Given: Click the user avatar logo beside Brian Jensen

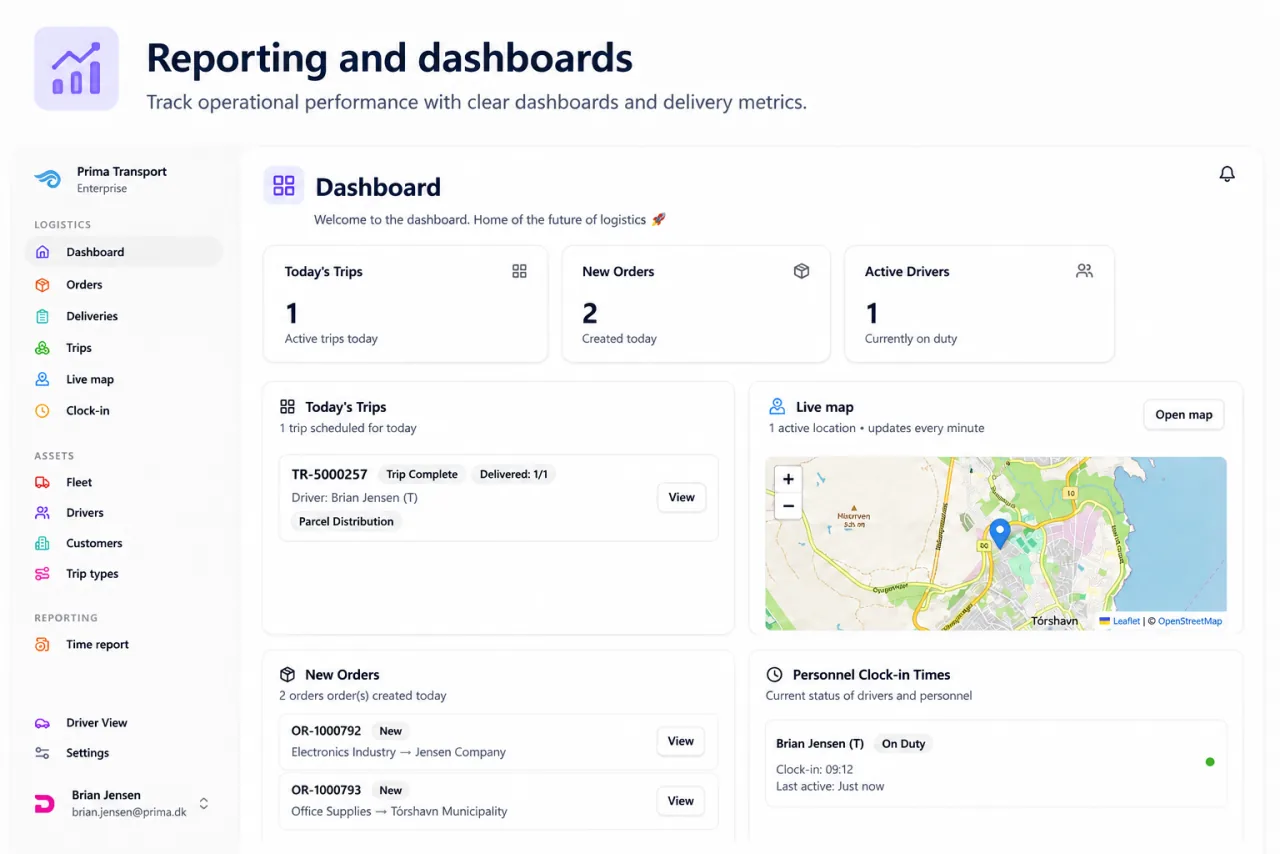Looking at the screenshot, I should pos(45,803).
